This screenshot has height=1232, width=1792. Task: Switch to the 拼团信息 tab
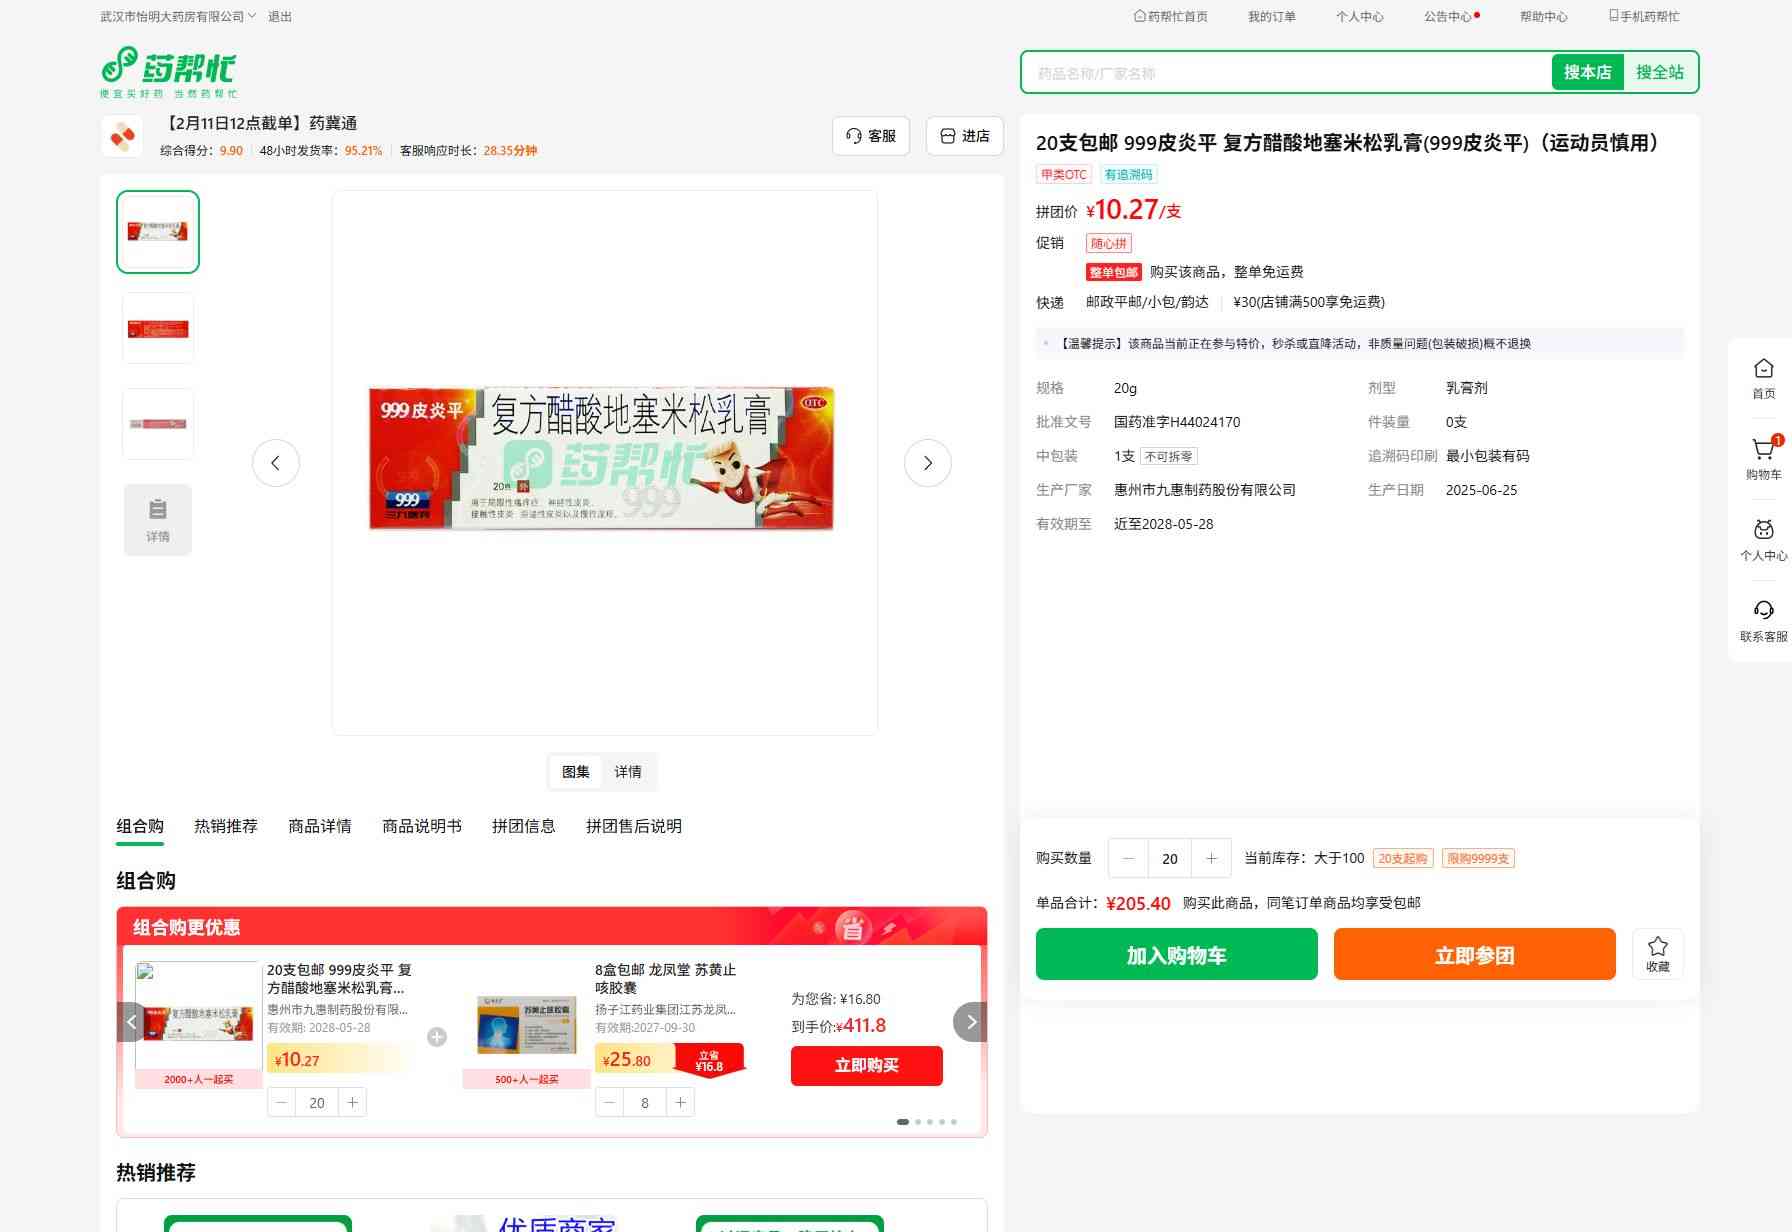523,826
